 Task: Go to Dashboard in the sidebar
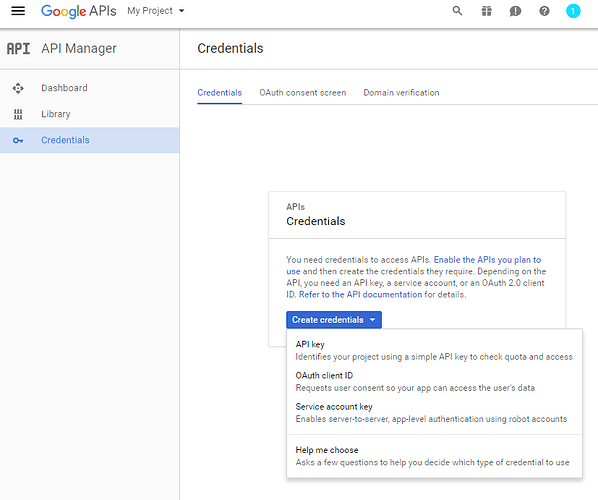coord(90,88)
